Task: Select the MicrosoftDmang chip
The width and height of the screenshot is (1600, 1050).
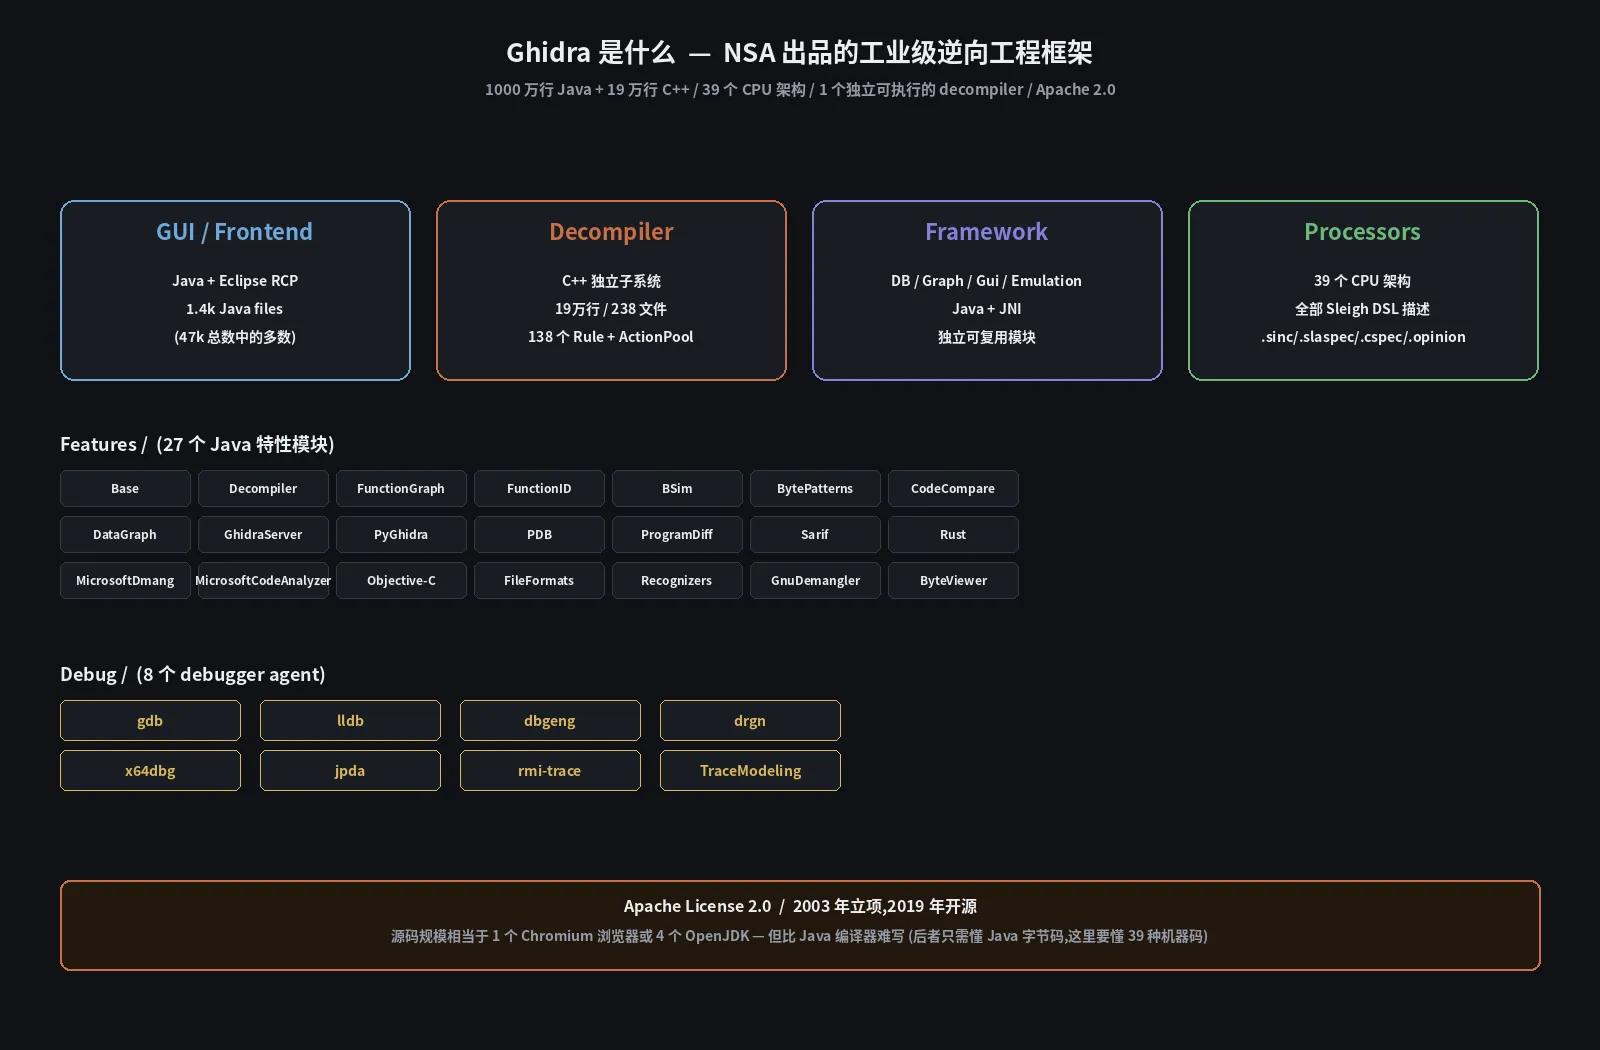Action: pyautogui.click(x=125, y=580)
